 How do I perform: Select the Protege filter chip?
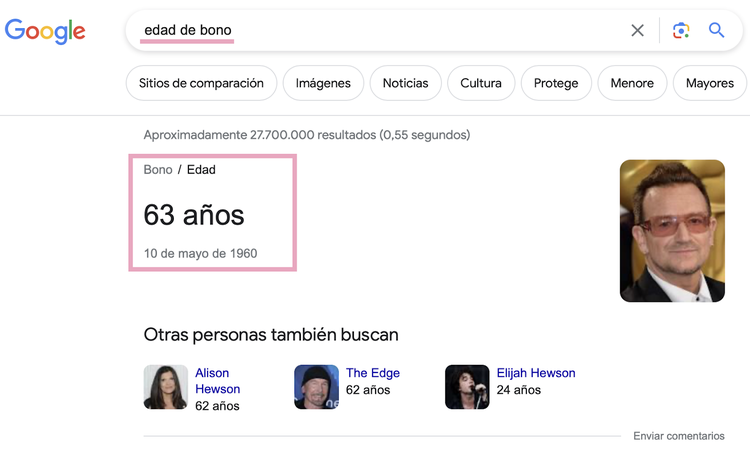coord(556,83)
